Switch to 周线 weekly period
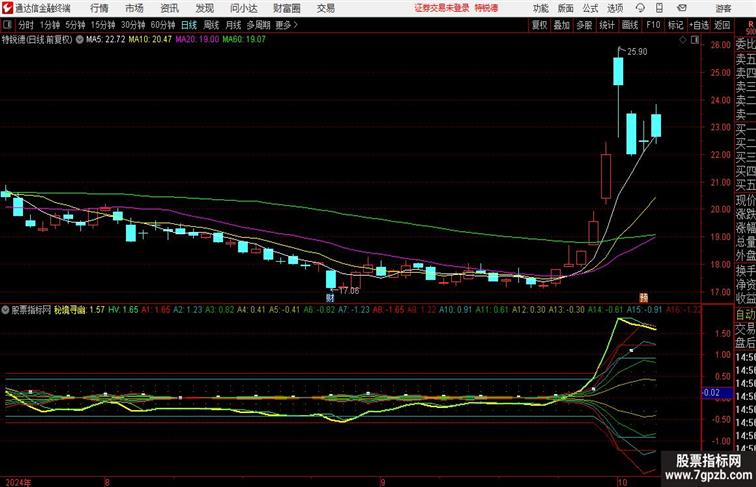 [211, 25]
